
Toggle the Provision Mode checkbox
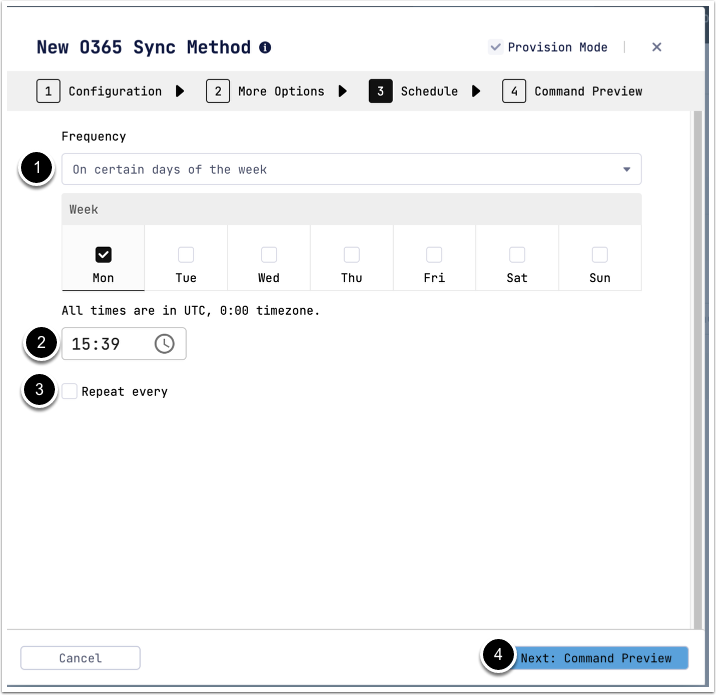(x=495, y=47)
